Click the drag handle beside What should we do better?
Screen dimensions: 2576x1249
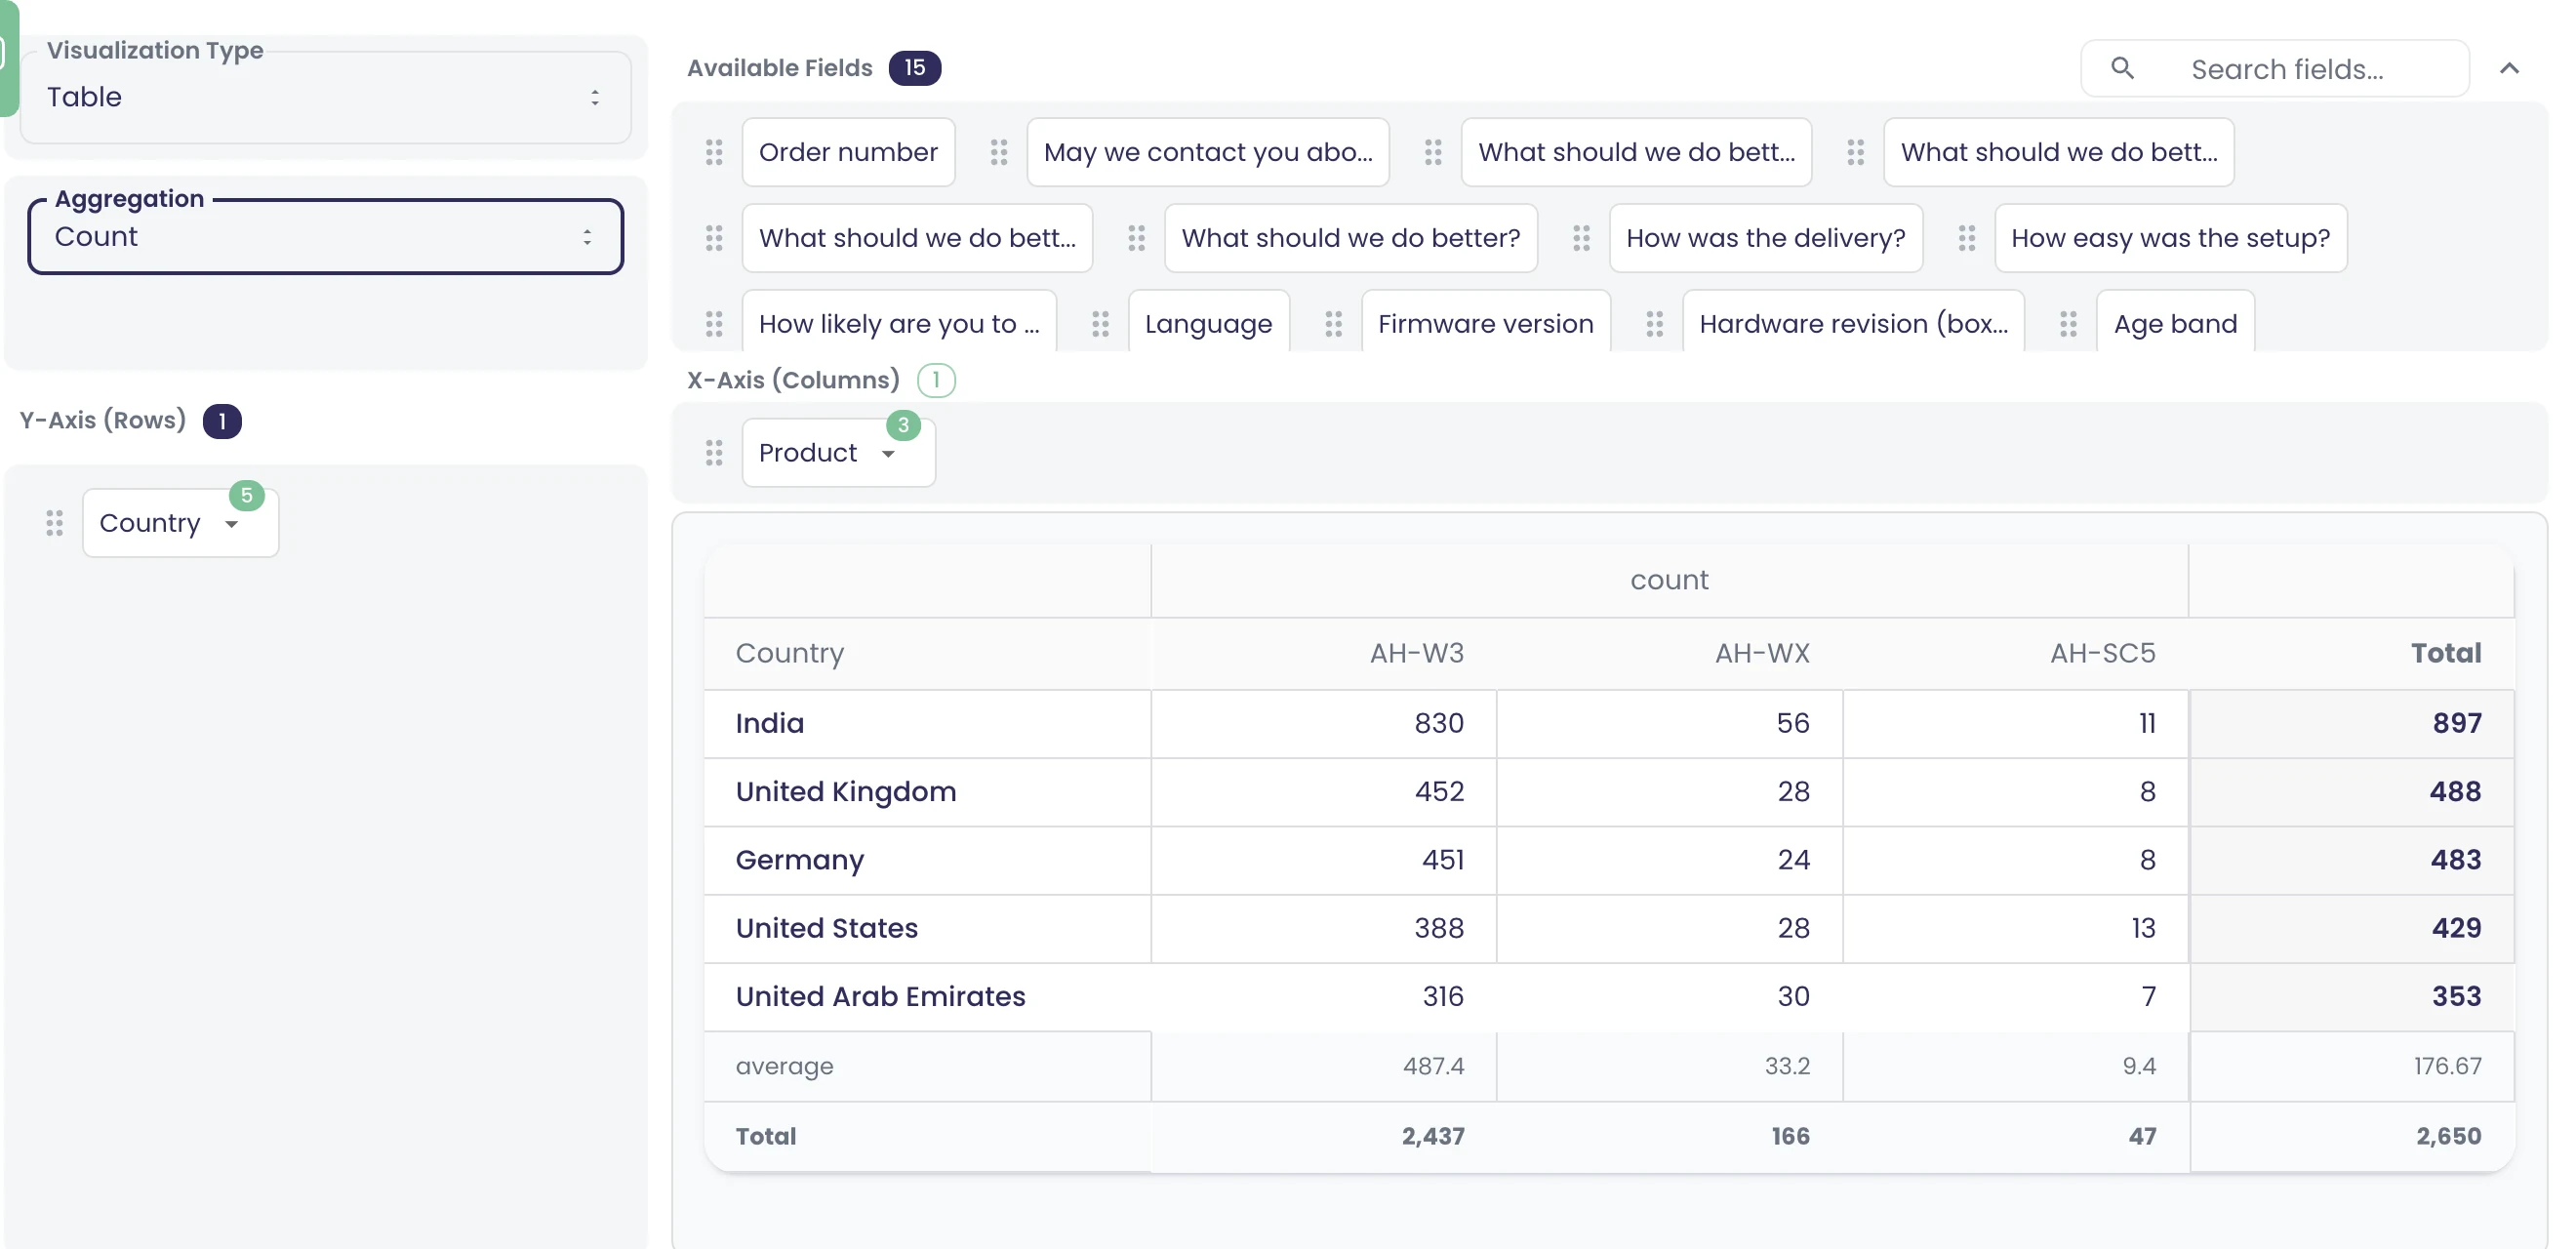1137,238
